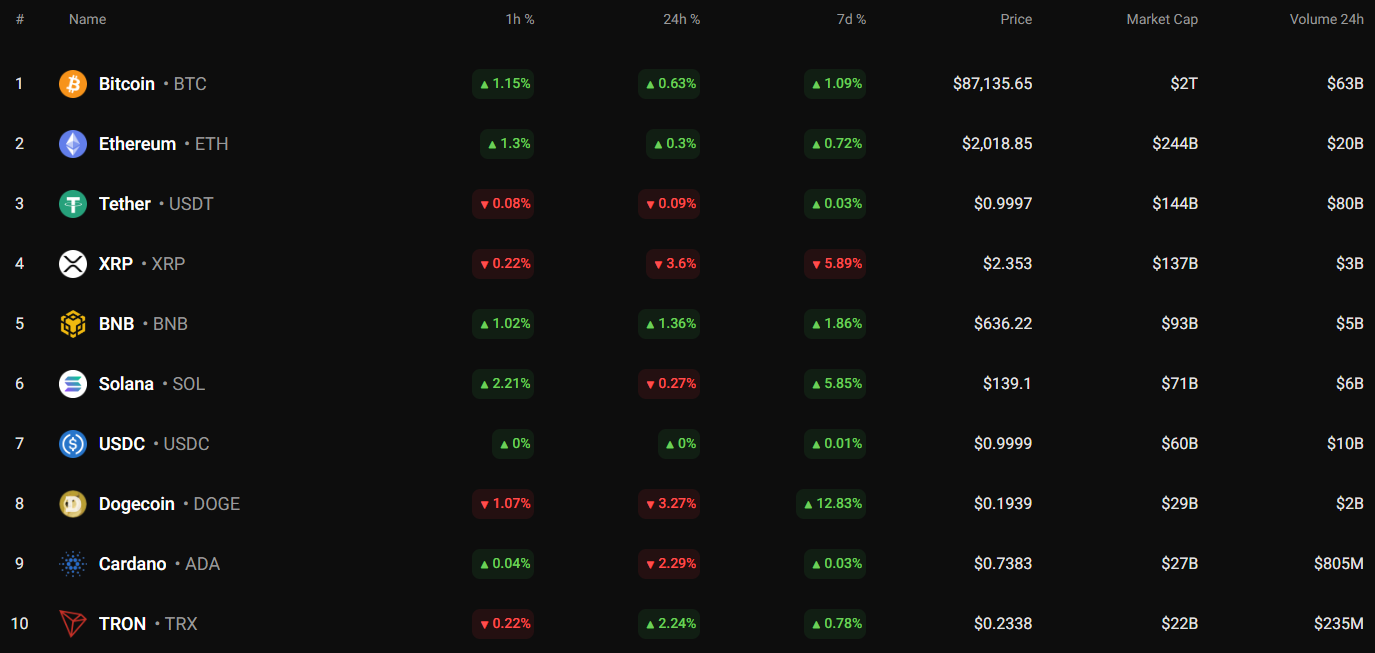Click the Tether green logo icon
This screenshot has width=1375, height=653.
pos(73,204)
